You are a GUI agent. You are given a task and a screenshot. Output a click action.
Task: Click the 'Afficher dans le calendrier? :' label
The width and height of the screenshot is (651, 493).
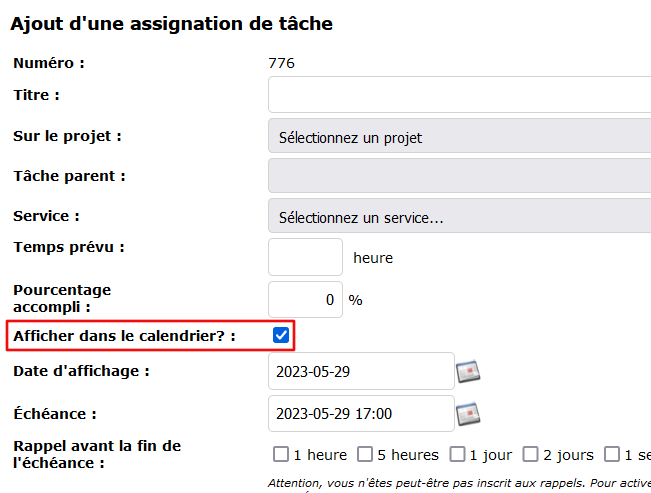pyautogui.click(x=124, y=336)
